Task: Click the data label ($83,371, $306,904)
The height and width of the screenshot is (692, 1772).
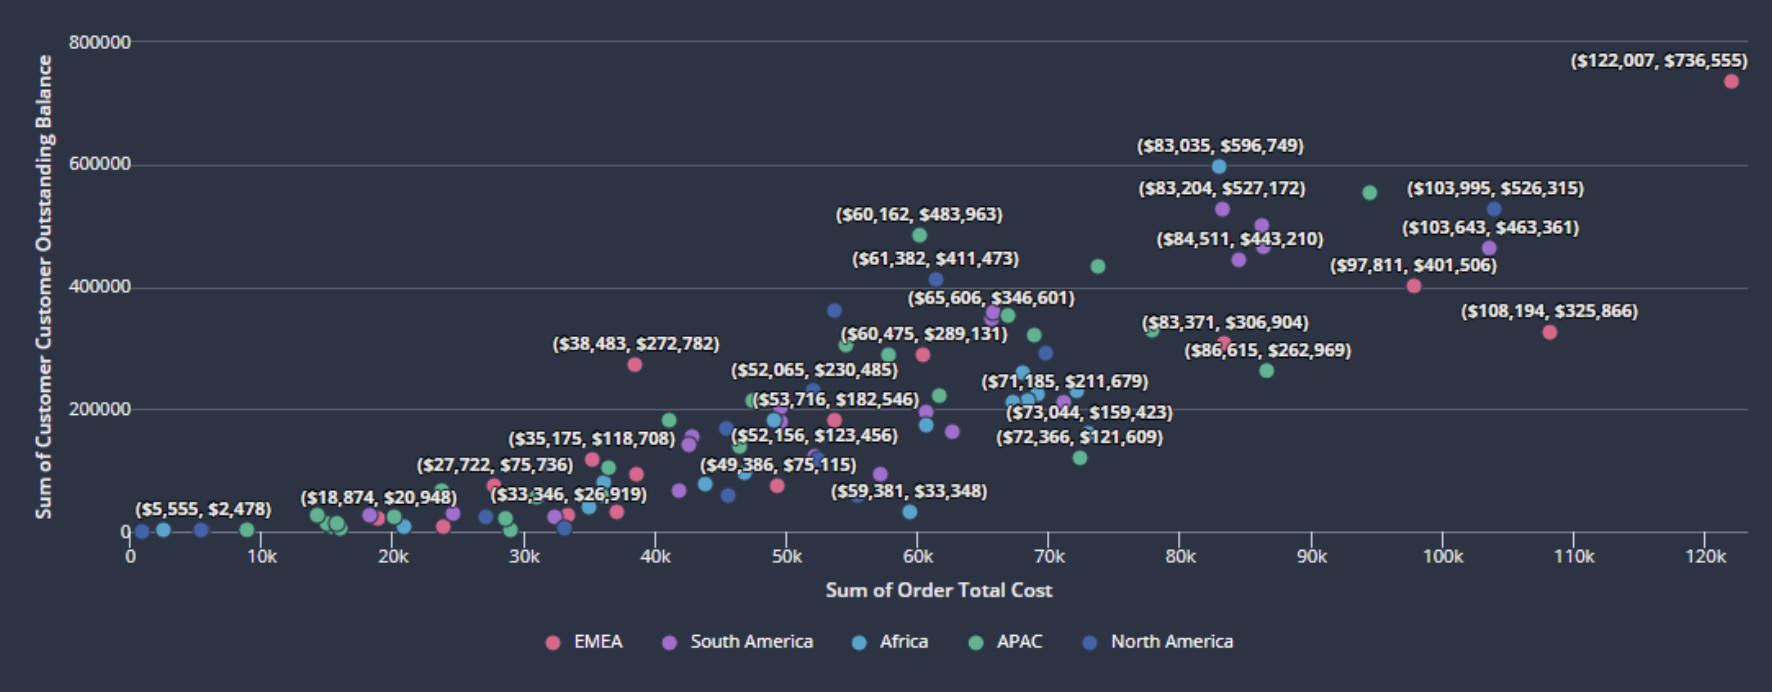Action: (1225, 322)
